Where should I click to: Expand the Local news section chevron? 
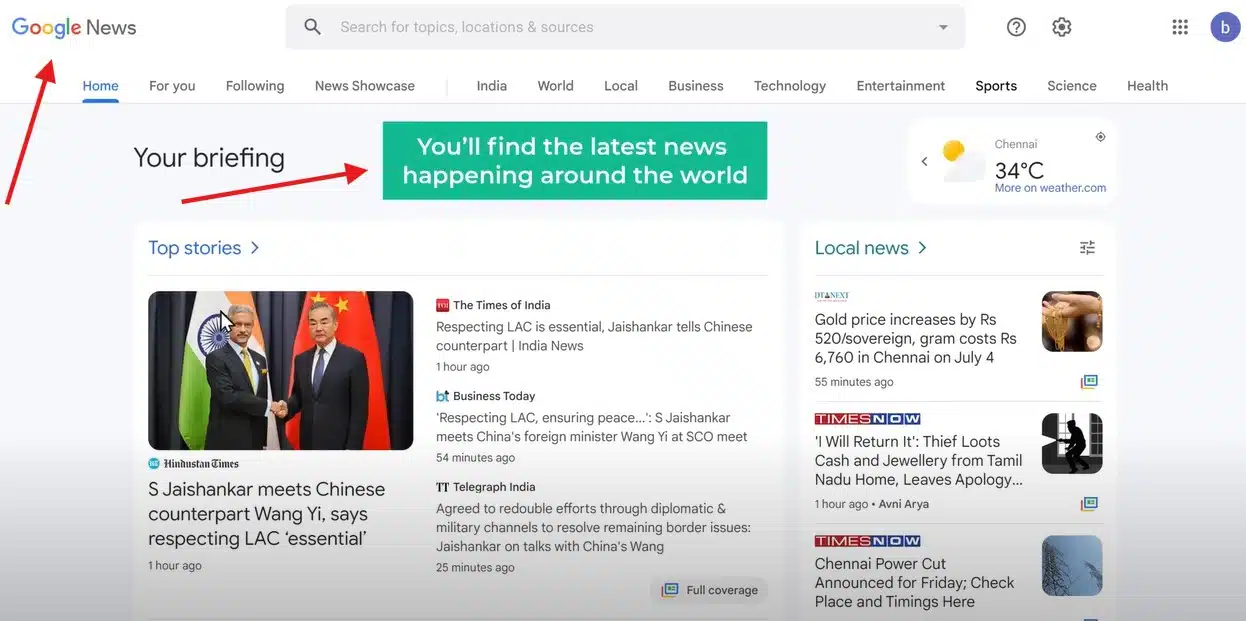point(921,247)
